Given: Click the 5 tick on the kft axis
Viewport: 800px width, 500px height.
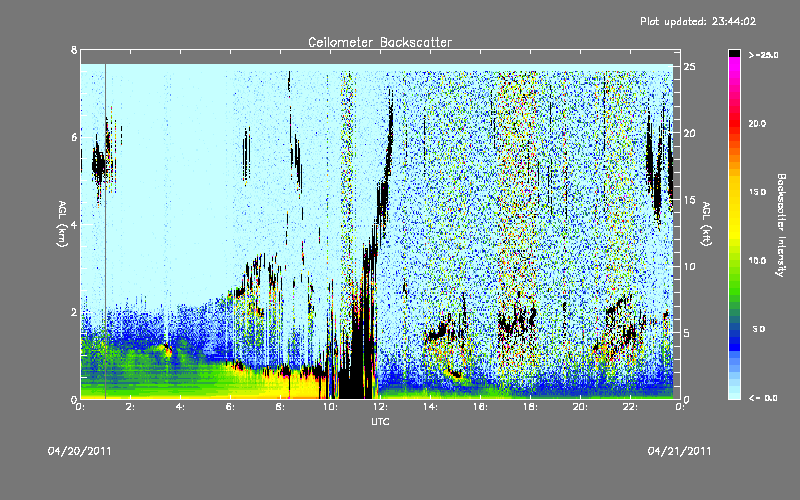Looking at the screenshot, I should 687,333.
